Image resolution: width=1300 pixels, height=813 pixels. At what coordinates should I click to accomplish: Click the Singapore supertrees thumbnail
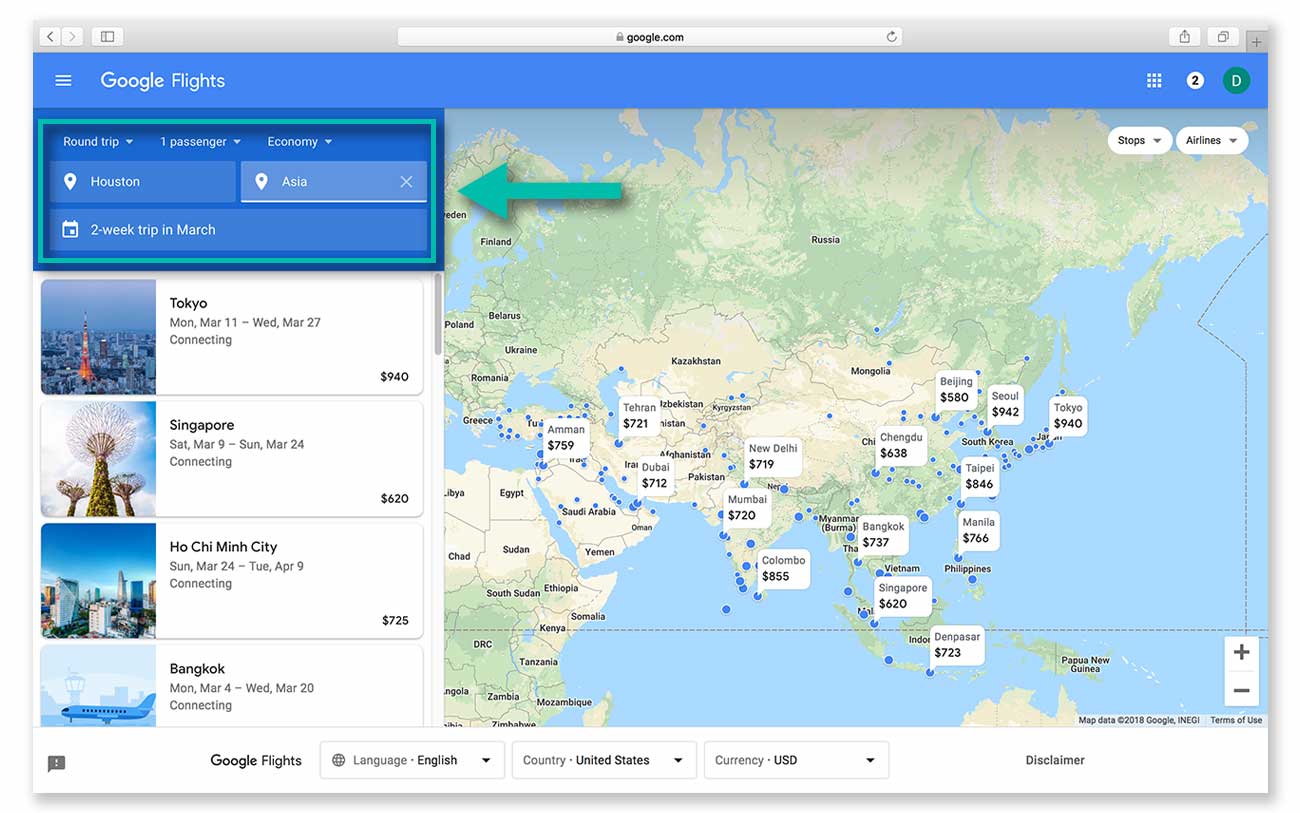tap(98, 459)
